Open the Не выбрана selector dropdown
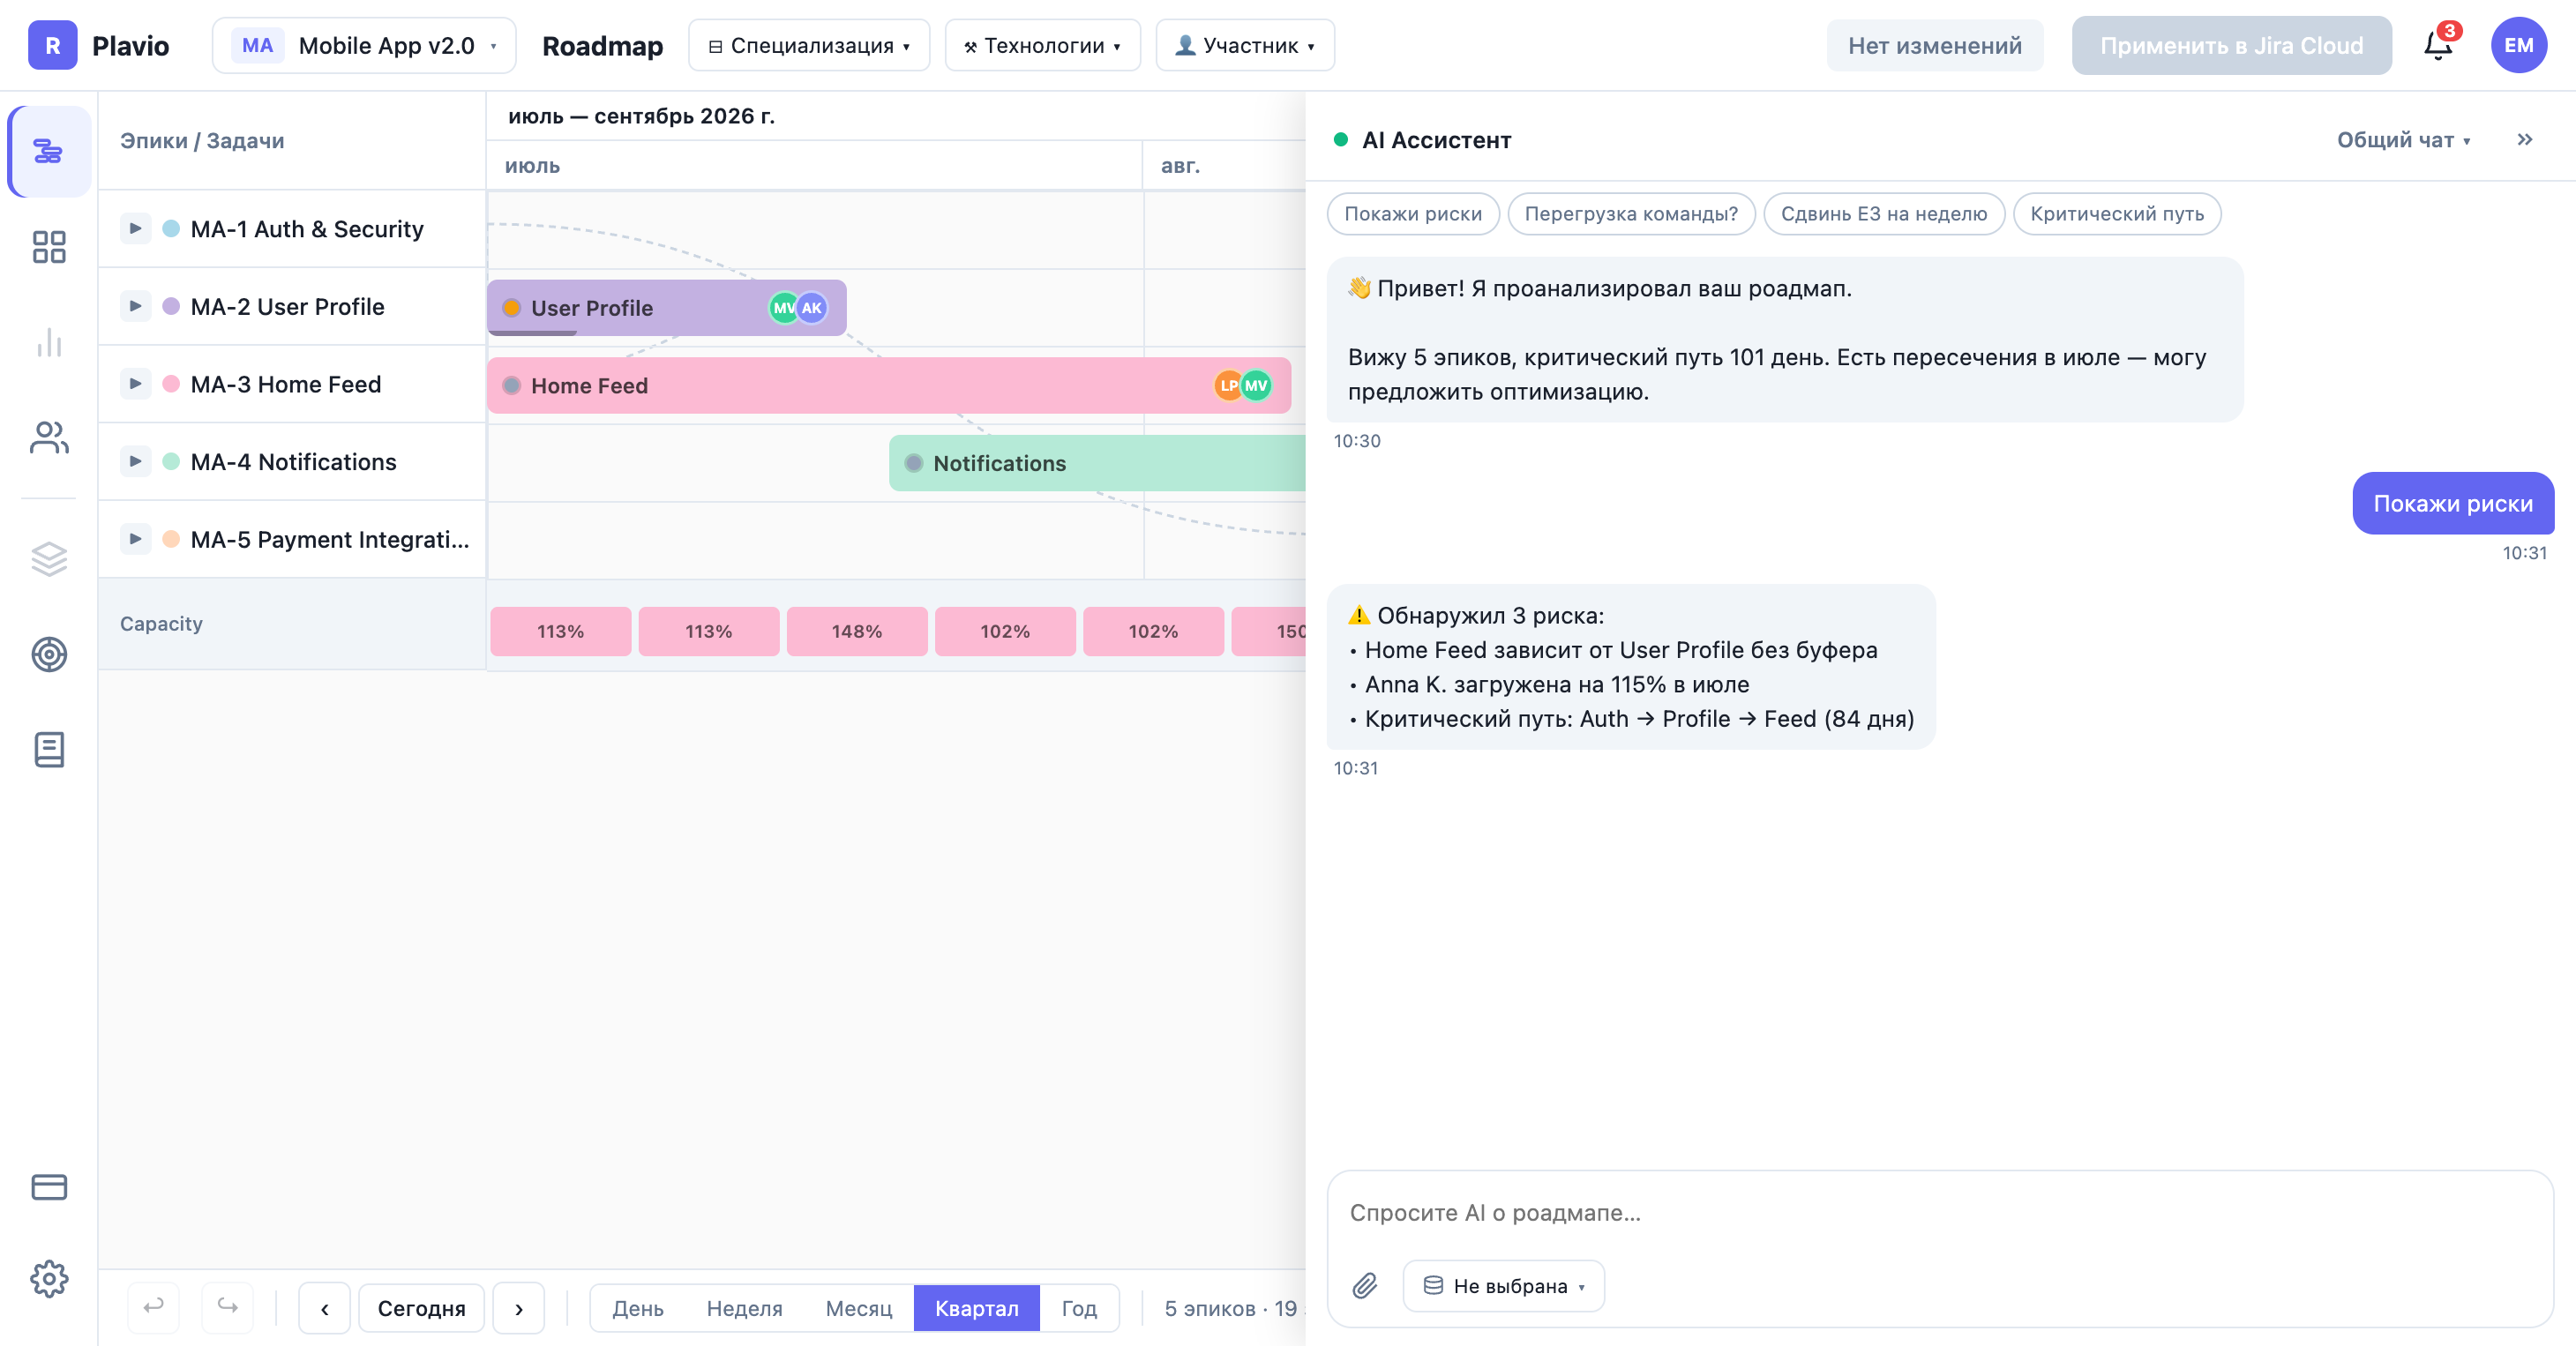This screenshot has height=1346, width=2576. pos(1503,1285)
